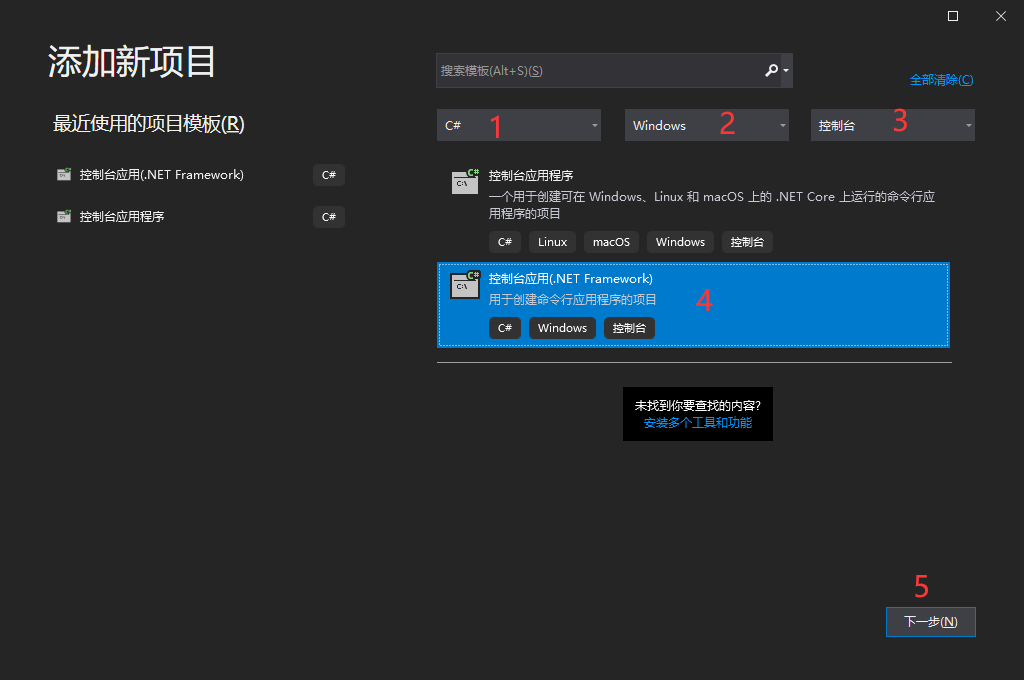Click the search magnifier icon
The width and height of the screenshot is (1024, 680).
tap(771, 70)
